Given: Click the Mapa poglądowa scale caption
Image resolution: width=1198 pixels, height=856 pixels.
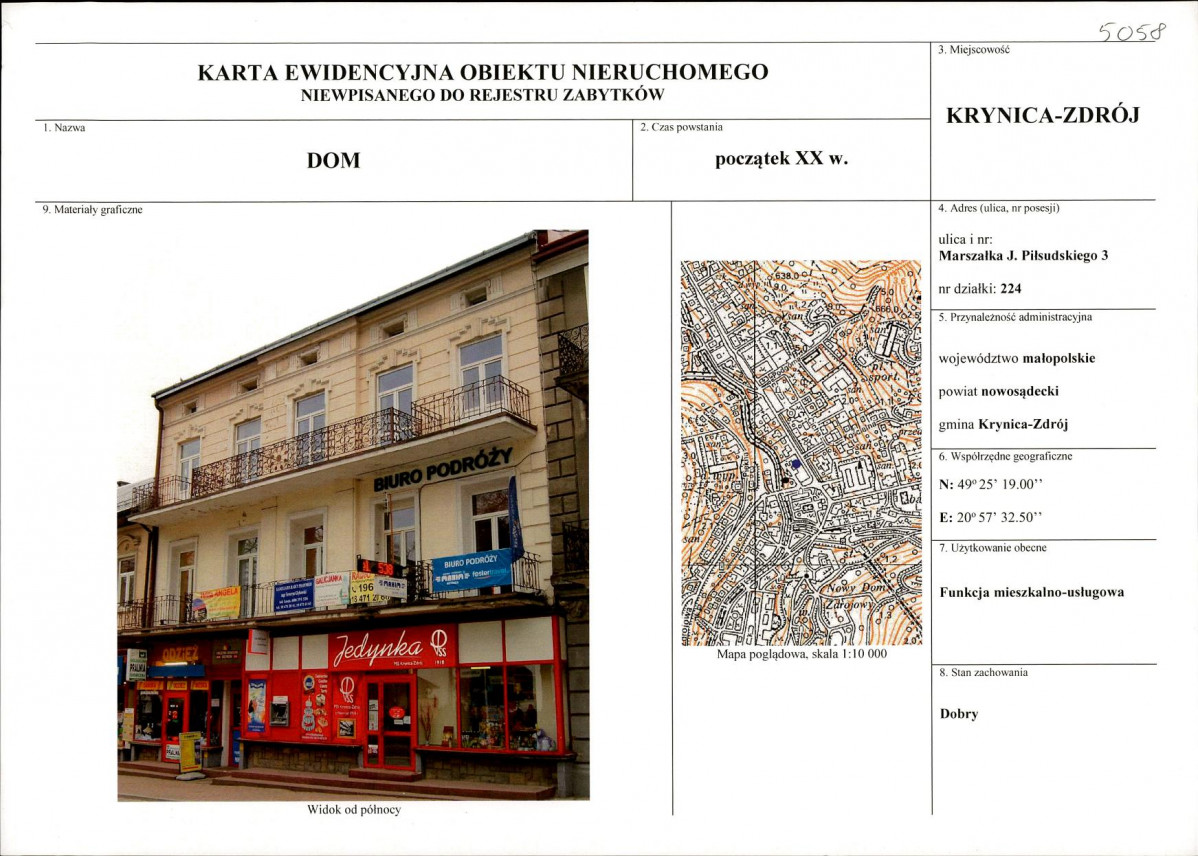Looking at the screenshot, I should (801, 656).
